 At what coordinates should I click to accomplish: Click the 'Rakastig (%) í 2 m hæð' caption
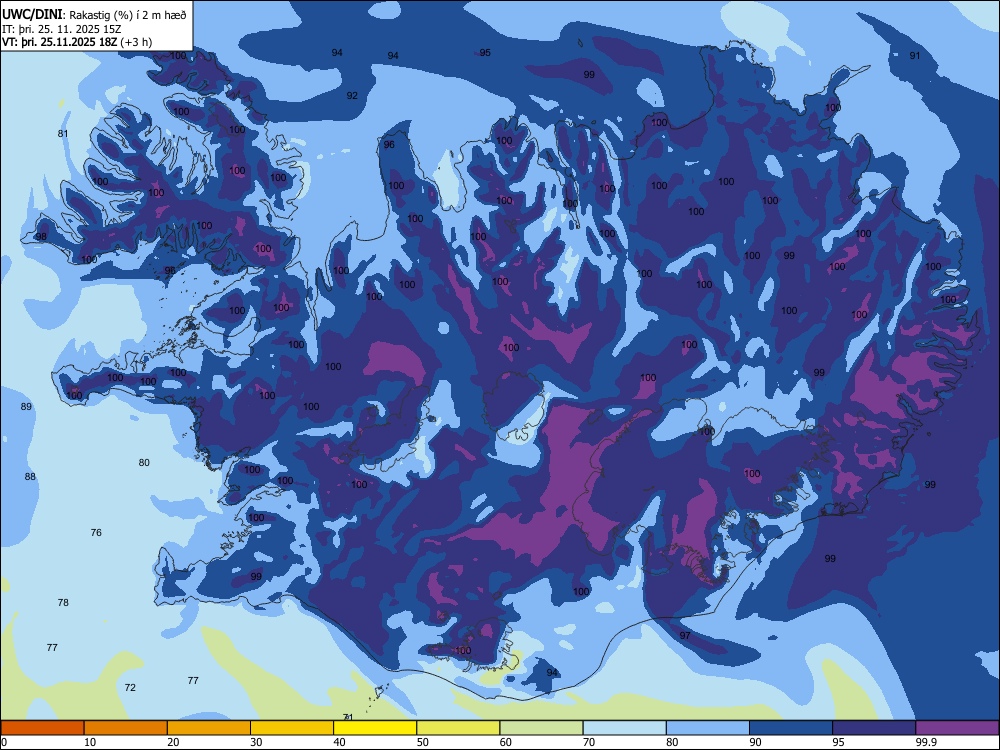128,15
